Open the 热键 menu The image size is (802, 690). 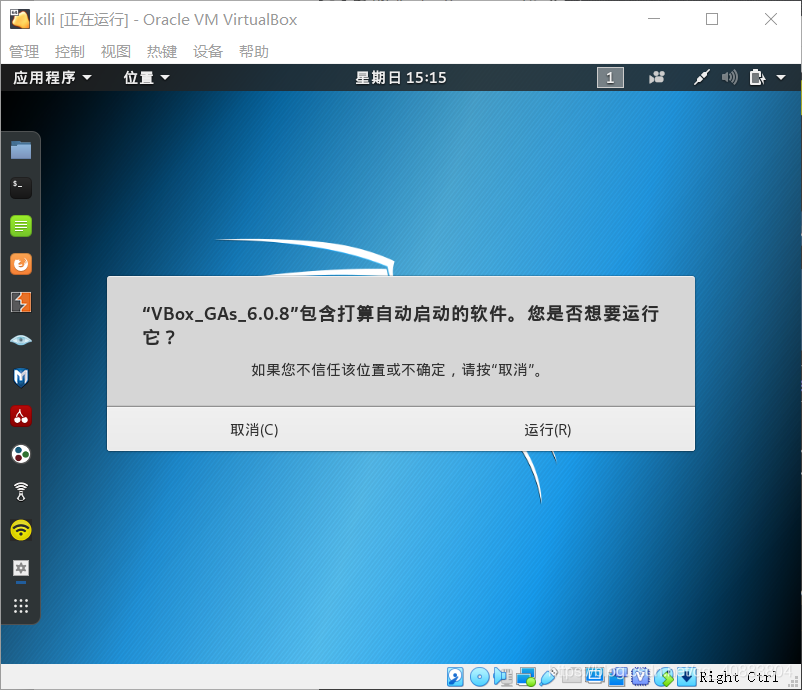(x=162, y=52)
